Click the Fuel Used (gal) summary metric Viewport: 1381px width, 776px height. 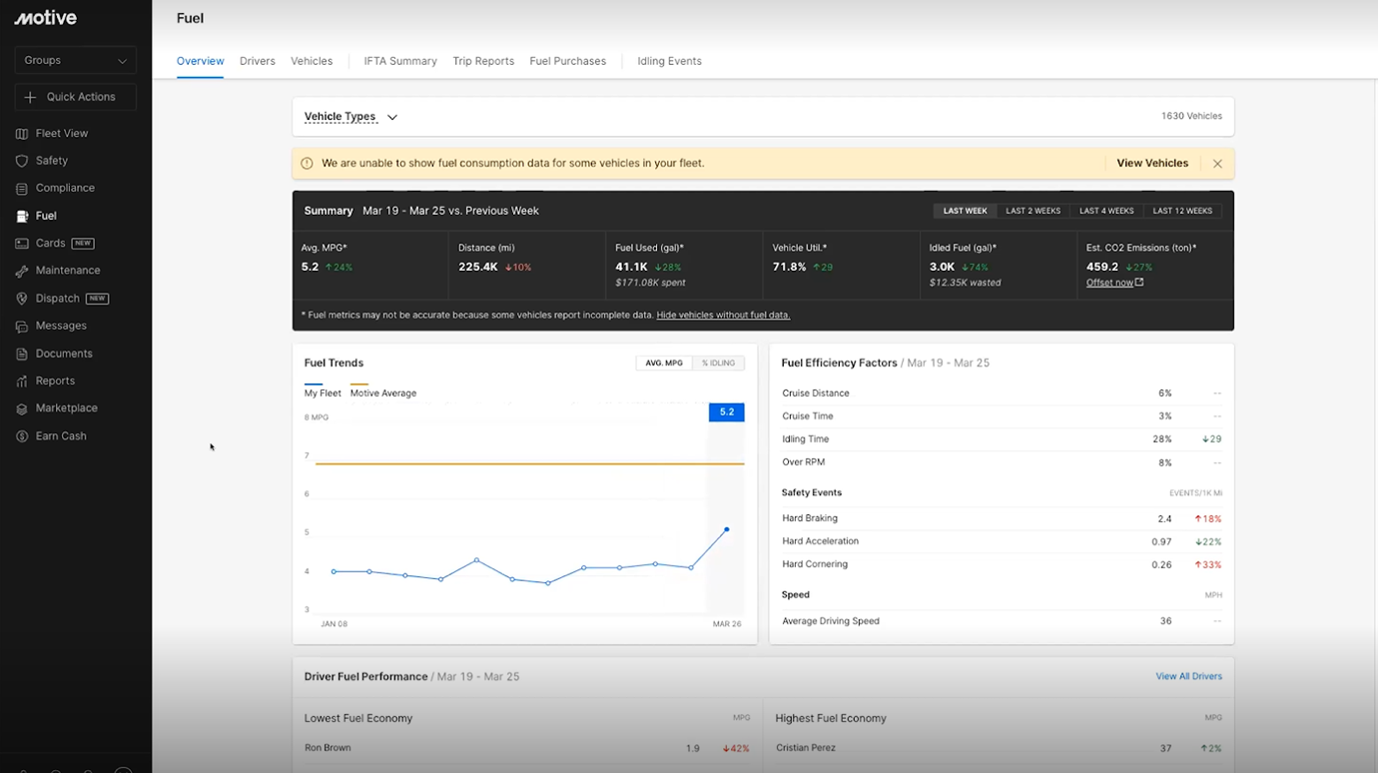(x=684, y=265)
